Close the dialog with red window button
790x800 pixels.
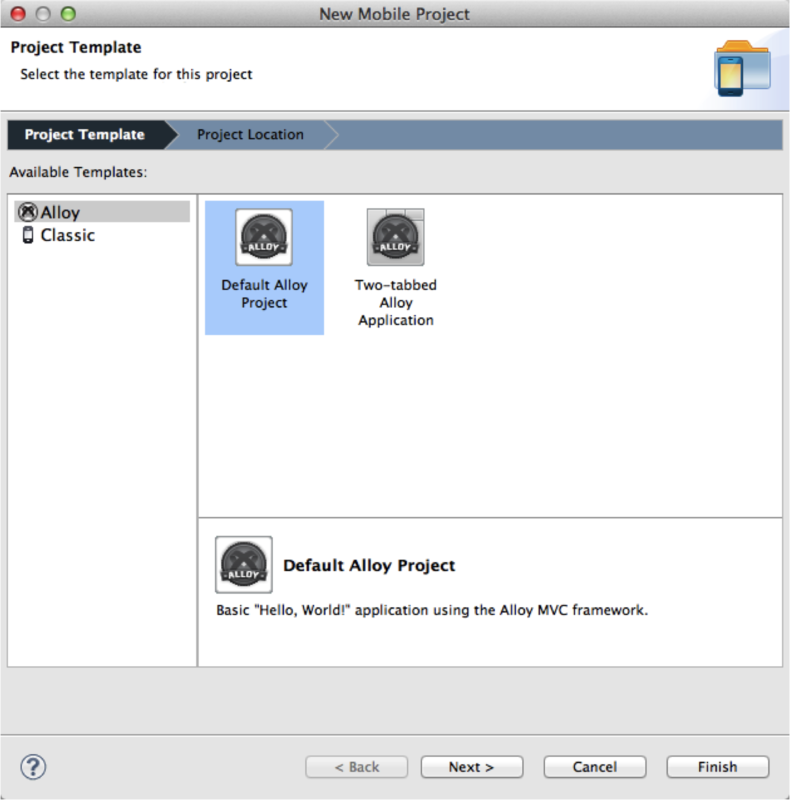pos(18,14)
